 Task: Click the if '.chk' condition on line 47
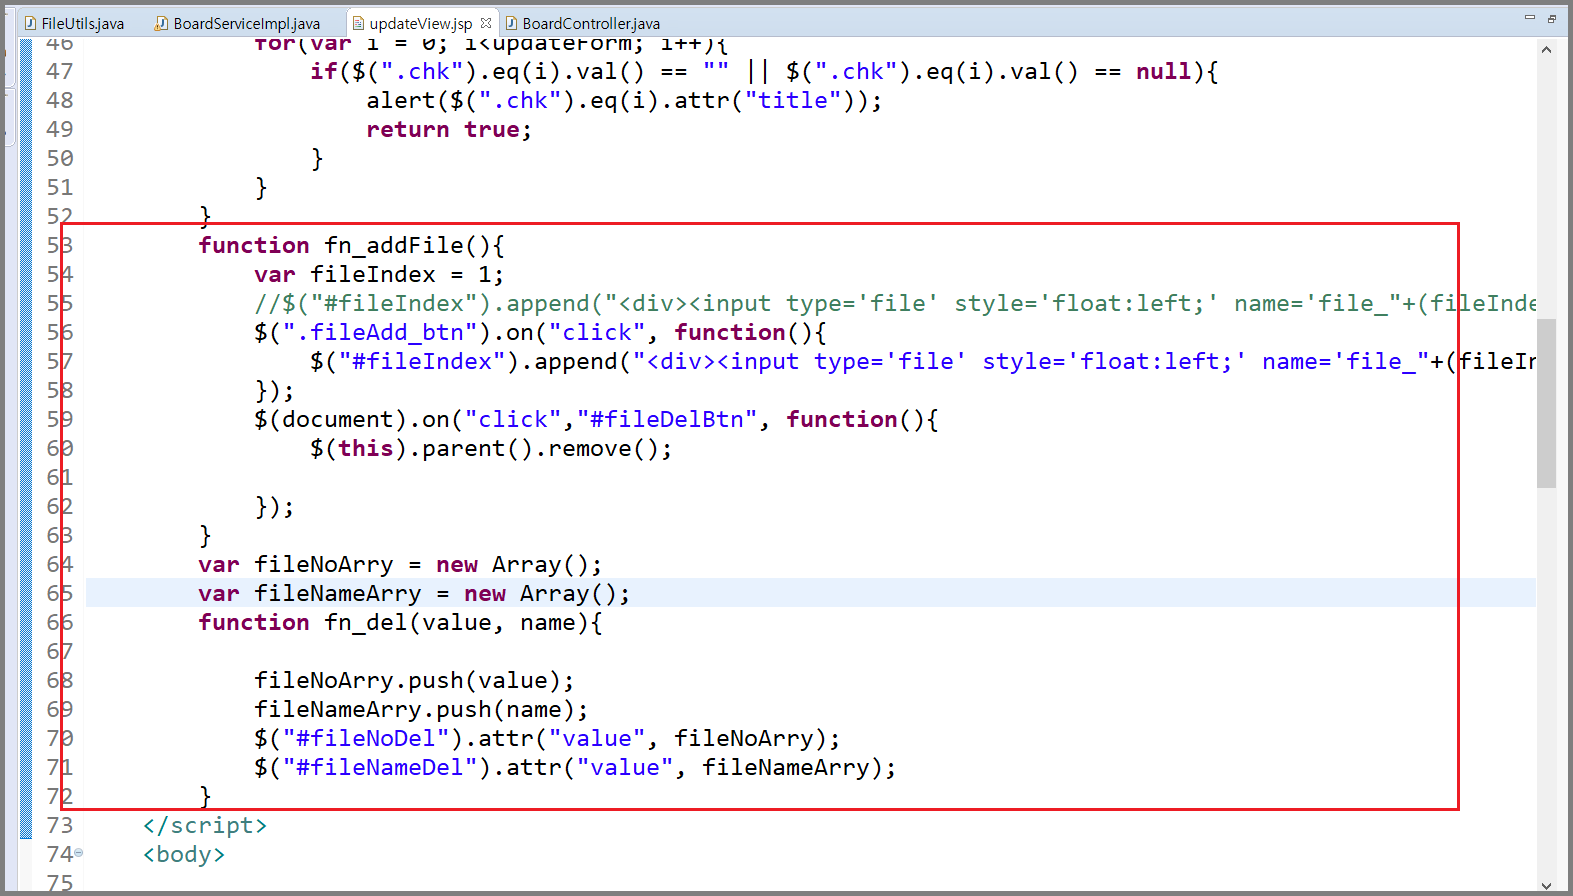tap(764, 71)
